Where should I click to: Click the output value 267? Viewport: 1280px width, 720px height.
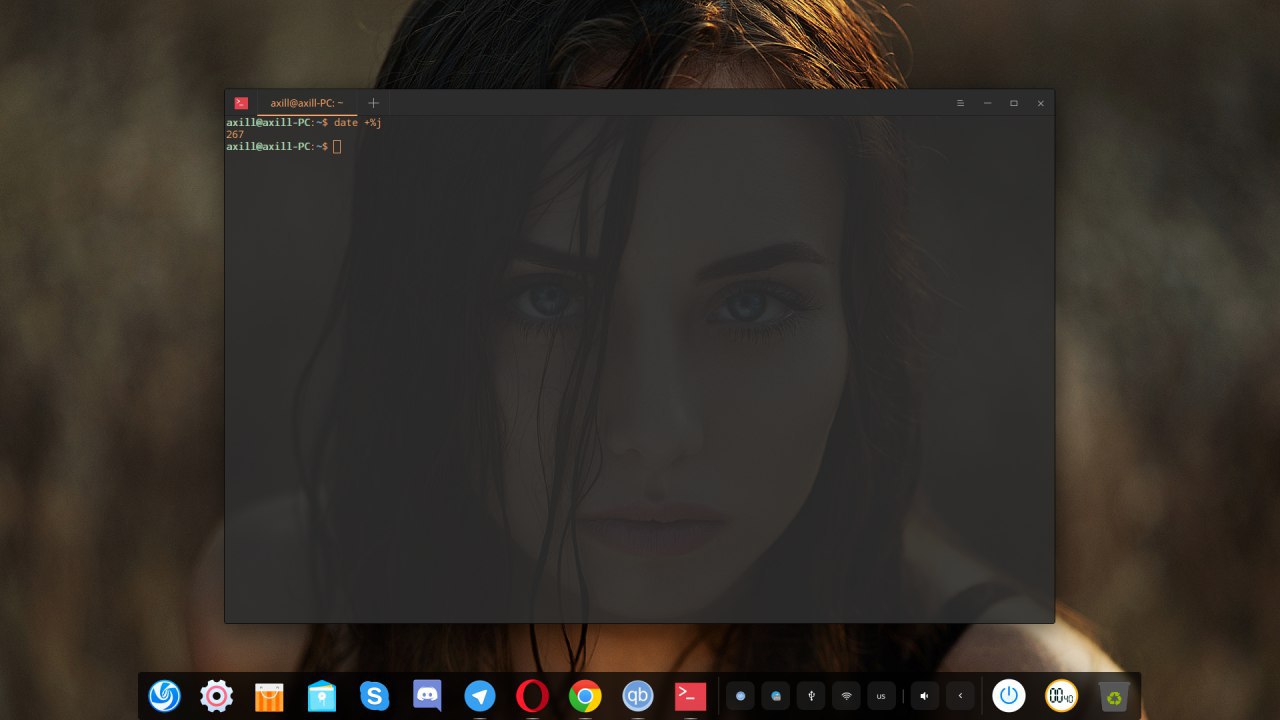click(235, 134)
